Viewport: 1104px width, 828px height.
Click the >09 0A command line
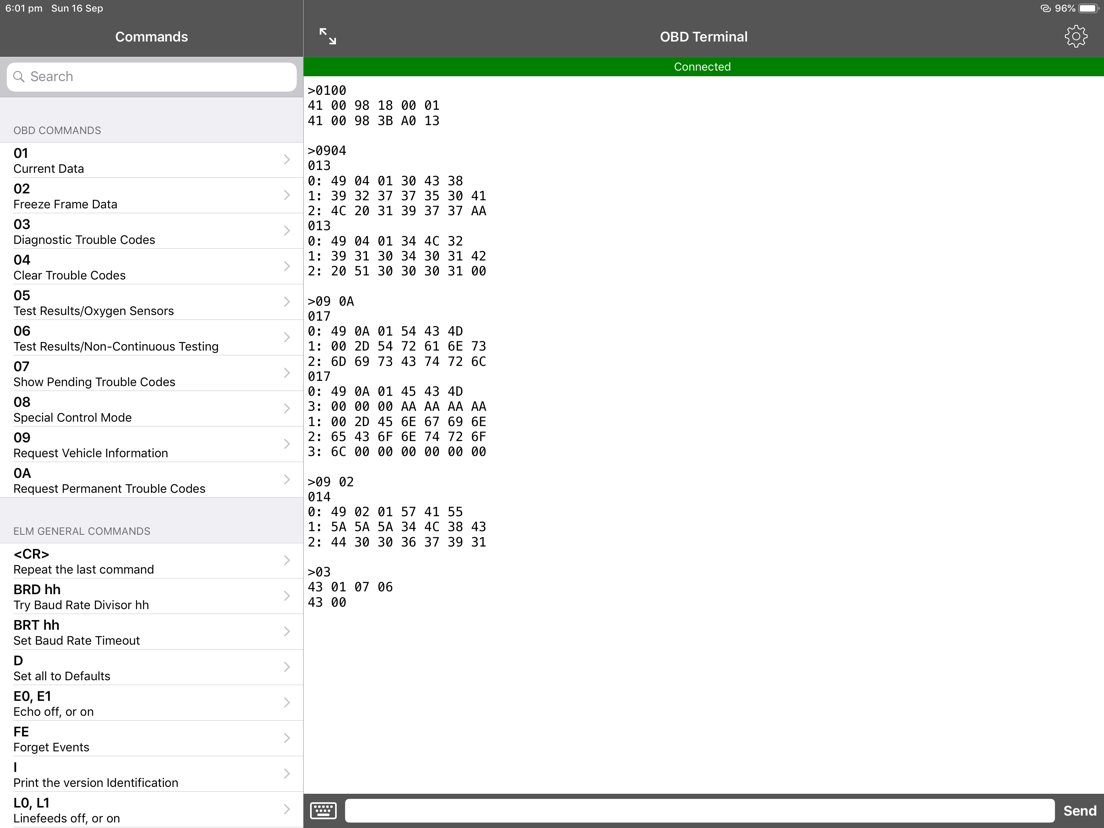[x=331, y=301]
